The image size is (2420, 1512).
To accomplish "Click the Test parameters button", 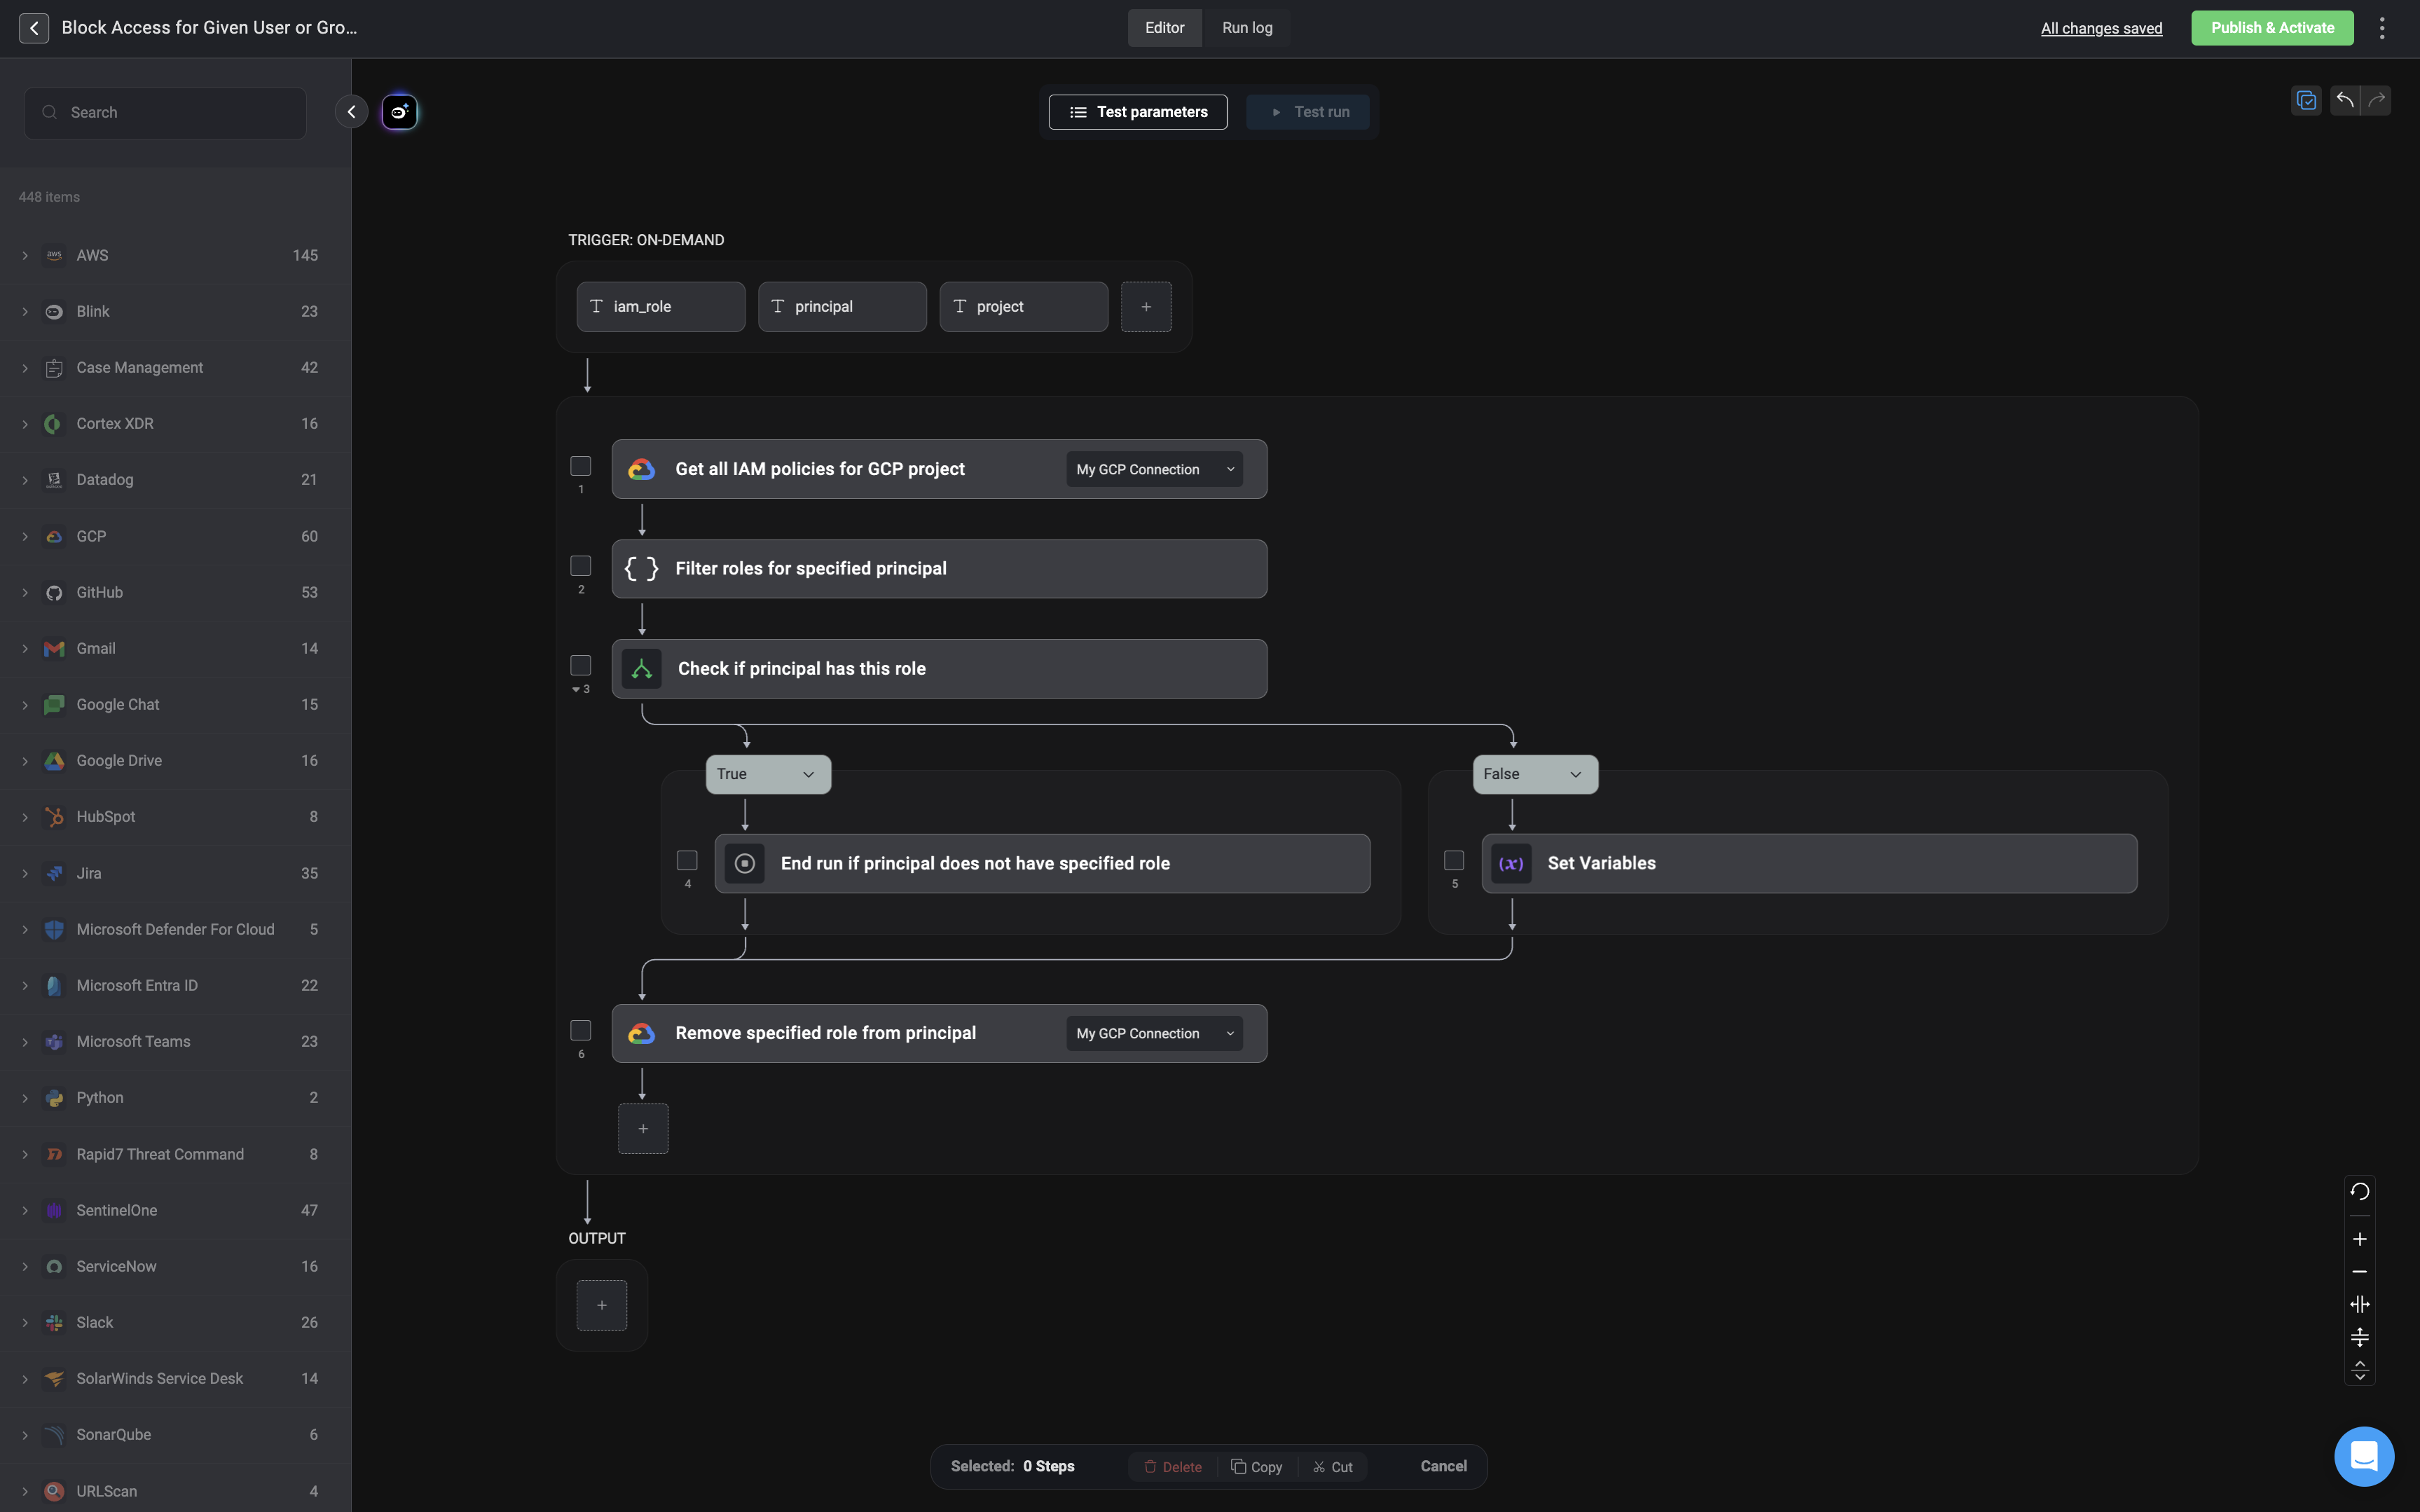I will (x=1138, y=112).
